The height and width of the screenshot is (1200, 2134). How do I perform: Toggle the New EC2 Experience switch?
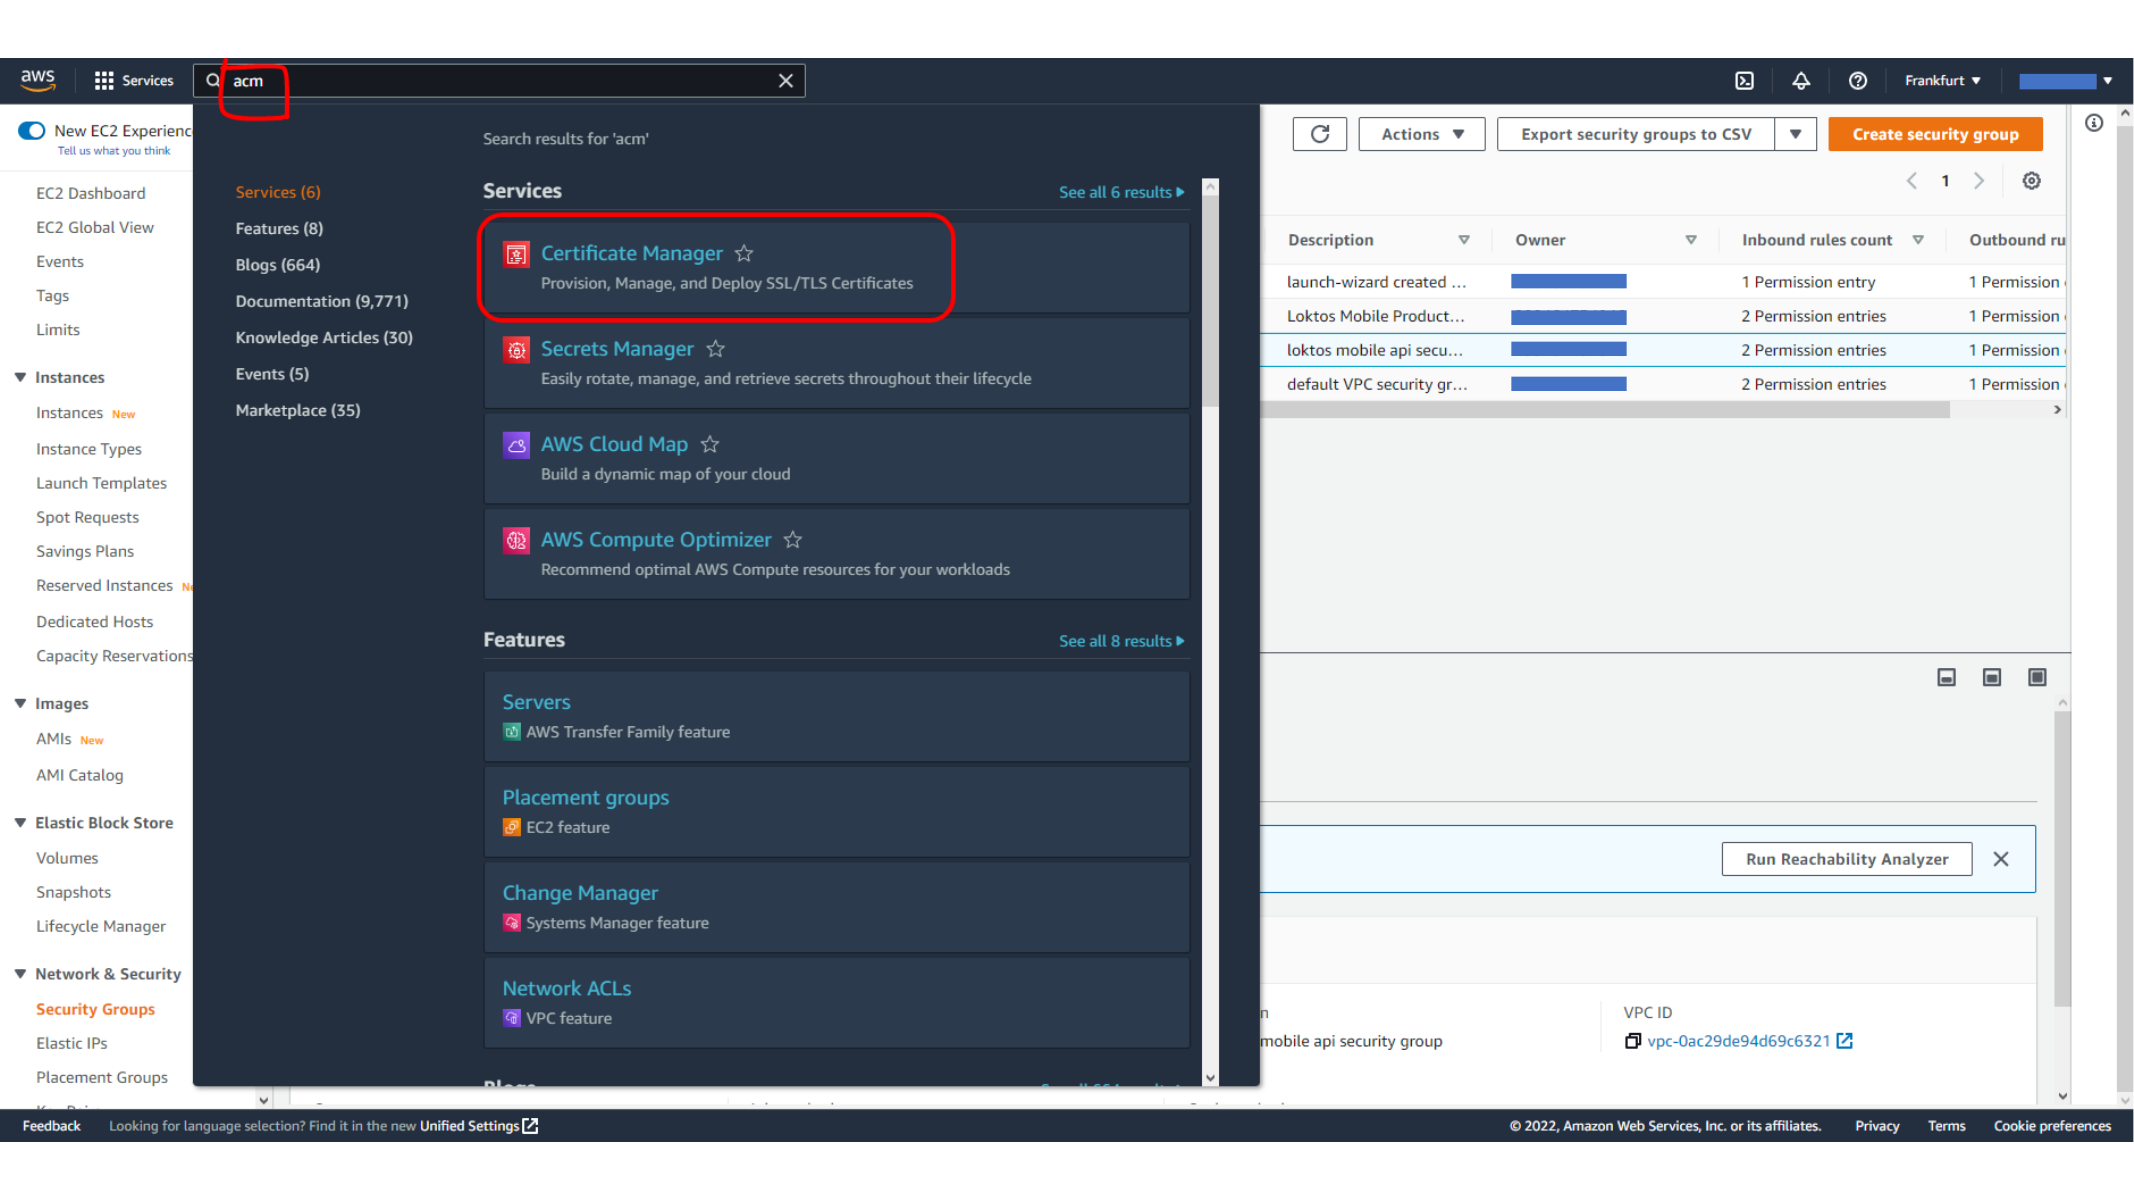point(32,131)
